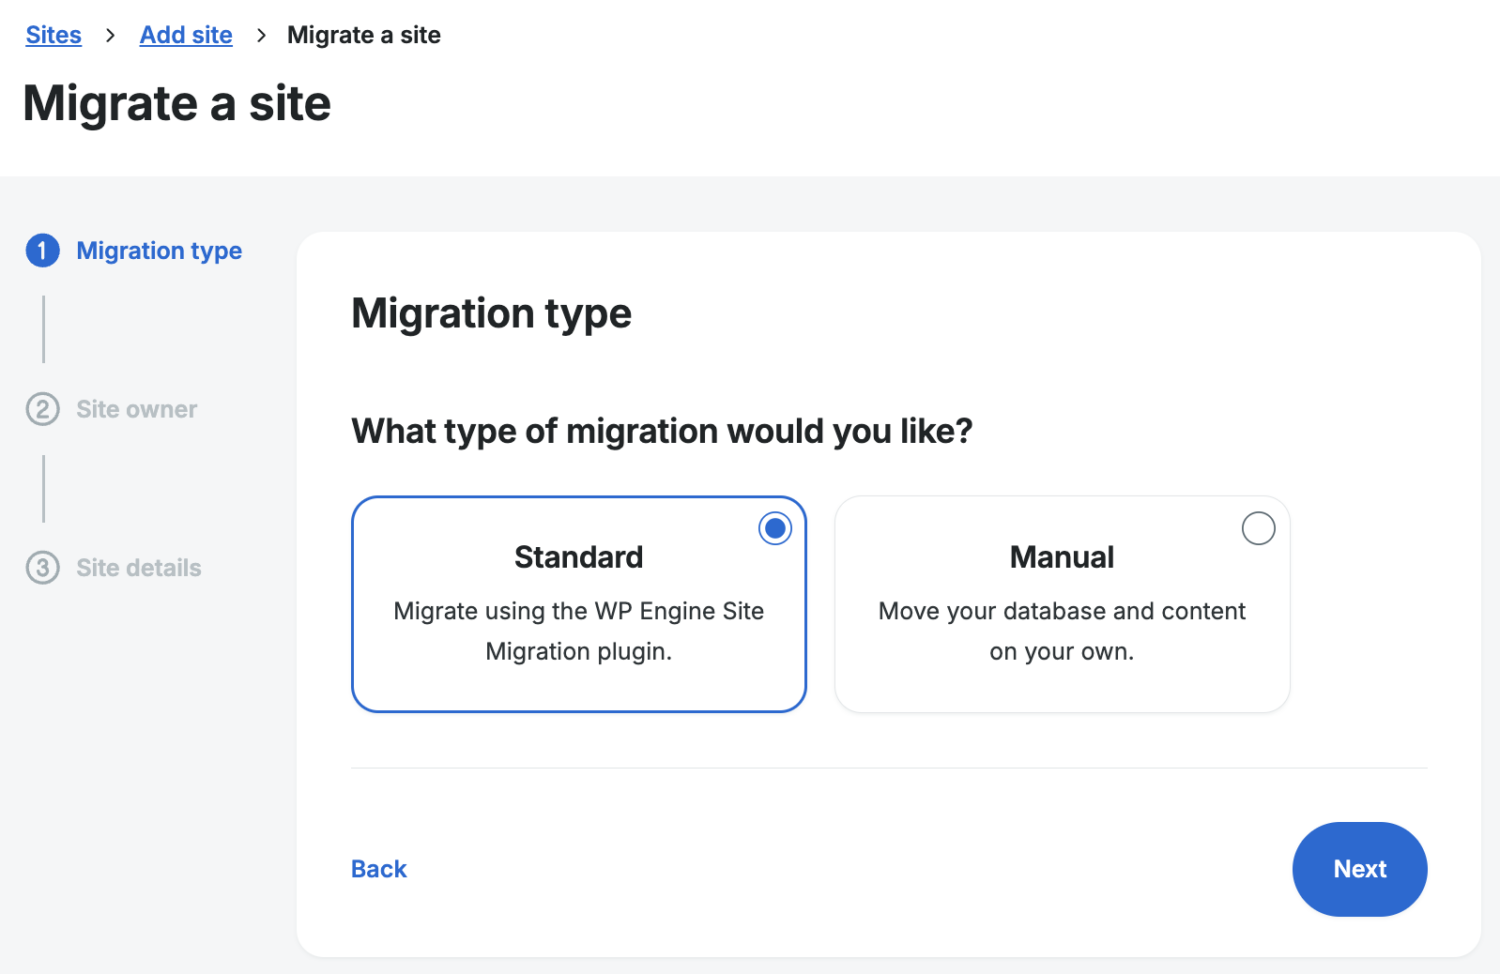Viewport: 1500px width, 974px height.
Task: Go to the Site owner step
Action: tap(137, 409)
